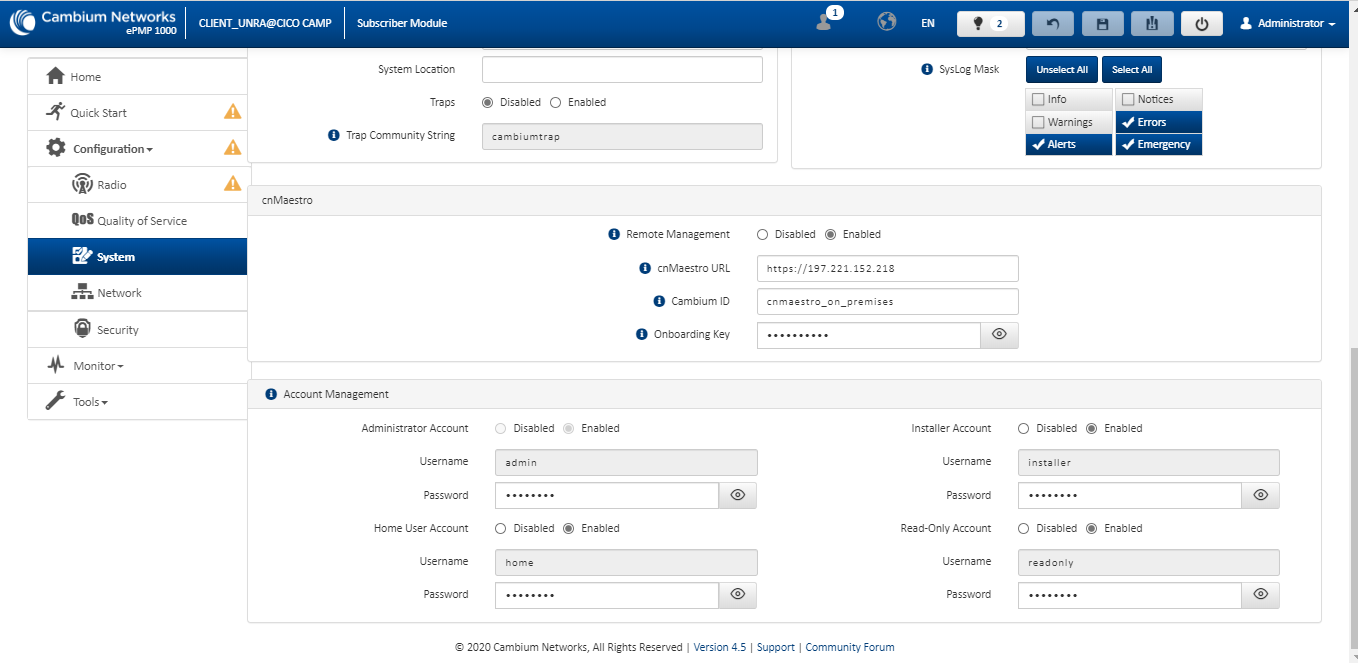Open the lightbulb alerts button
The width and height of the screenshot is (1358, 663).
(989, 23)
